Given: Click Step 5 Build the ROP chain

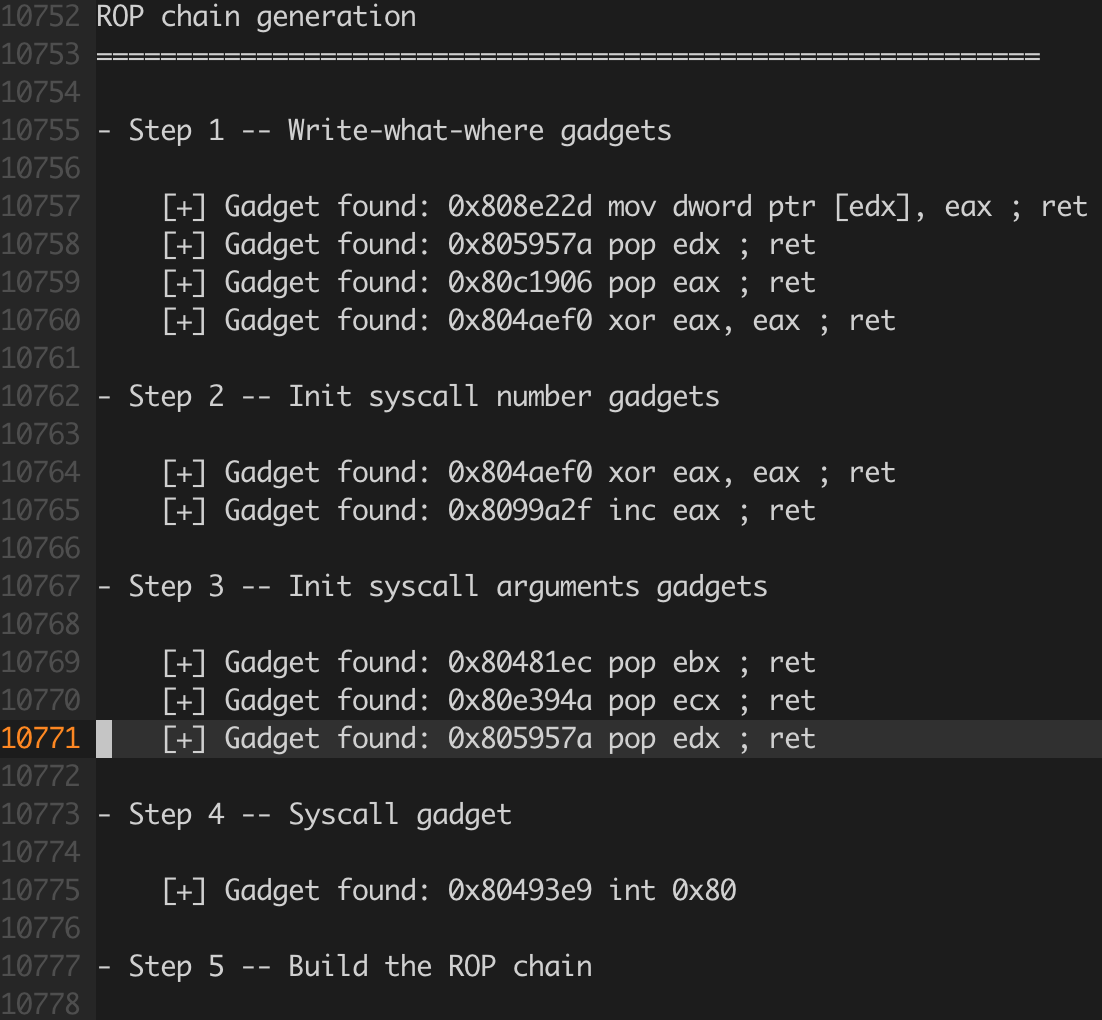Looking at the screenshot, I should 344,966.
